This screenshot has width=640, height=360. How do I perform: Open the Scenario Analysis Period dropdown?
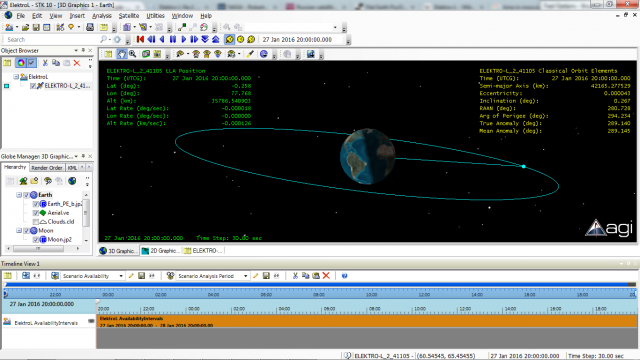(245, 276)
